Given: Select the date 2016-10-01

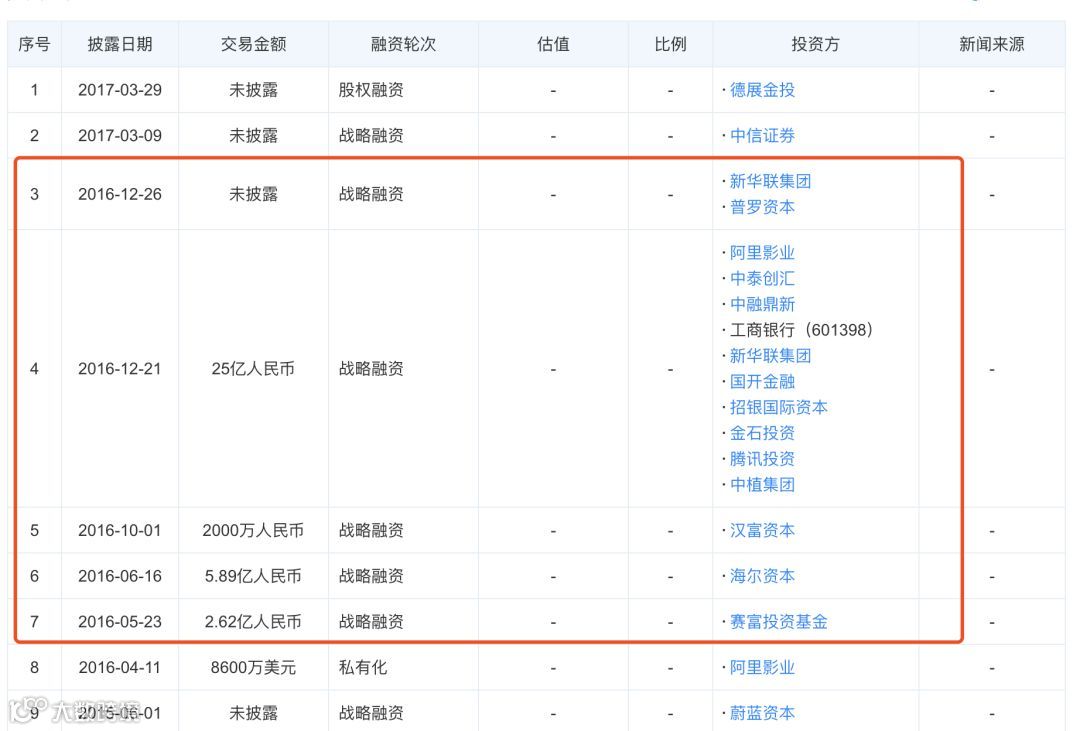Looking at the screenshot, I should [120, 530].
